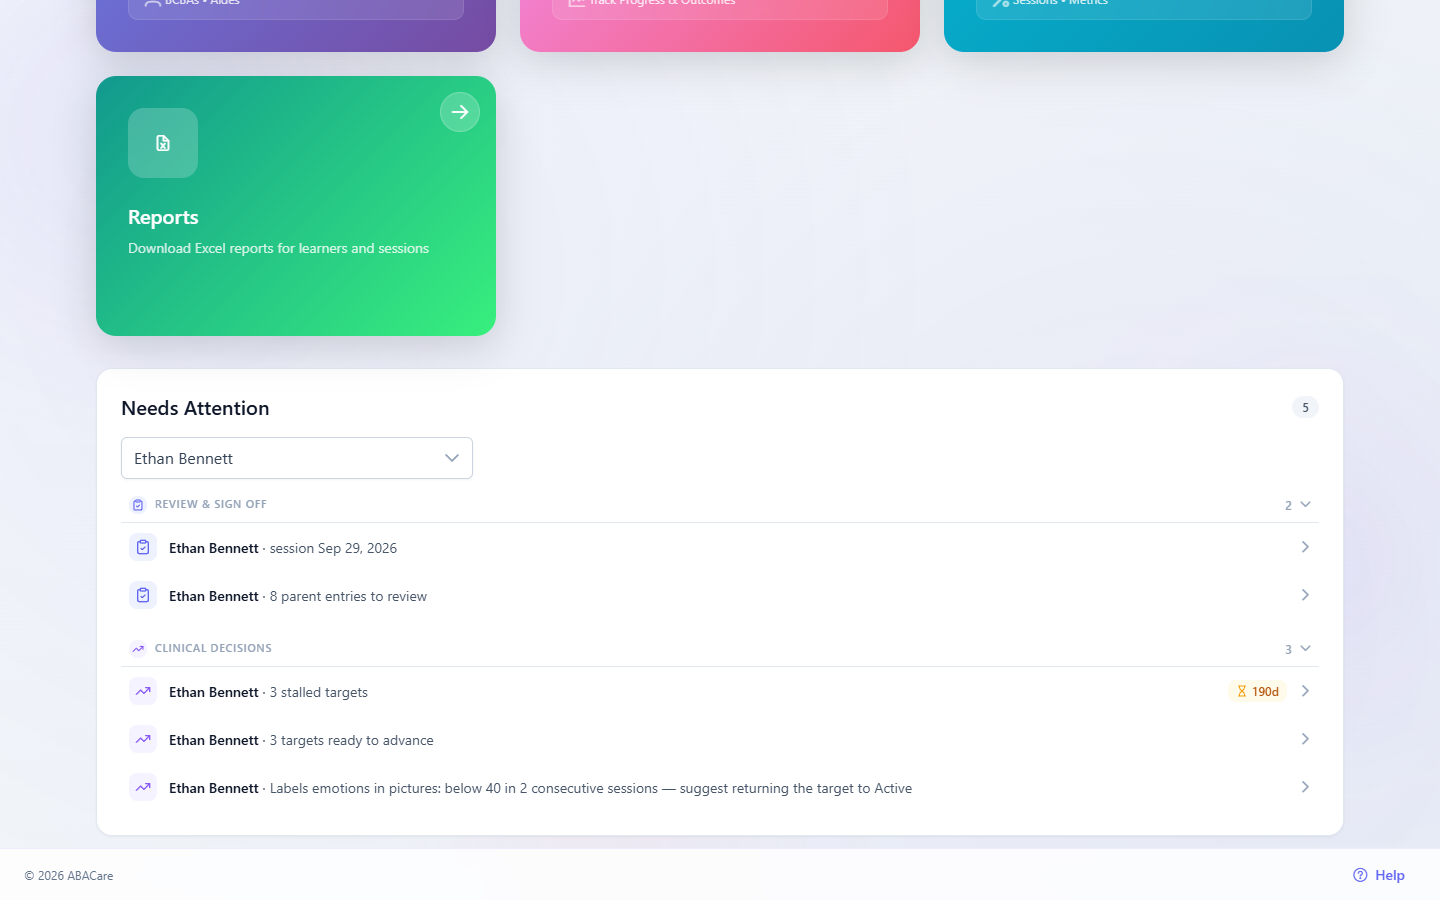Image resolution: width=1440 pixels, height=900 pixels.
Task: Open chevron for session Sep 29, 2026 row
Action: tap(1305, 547)
